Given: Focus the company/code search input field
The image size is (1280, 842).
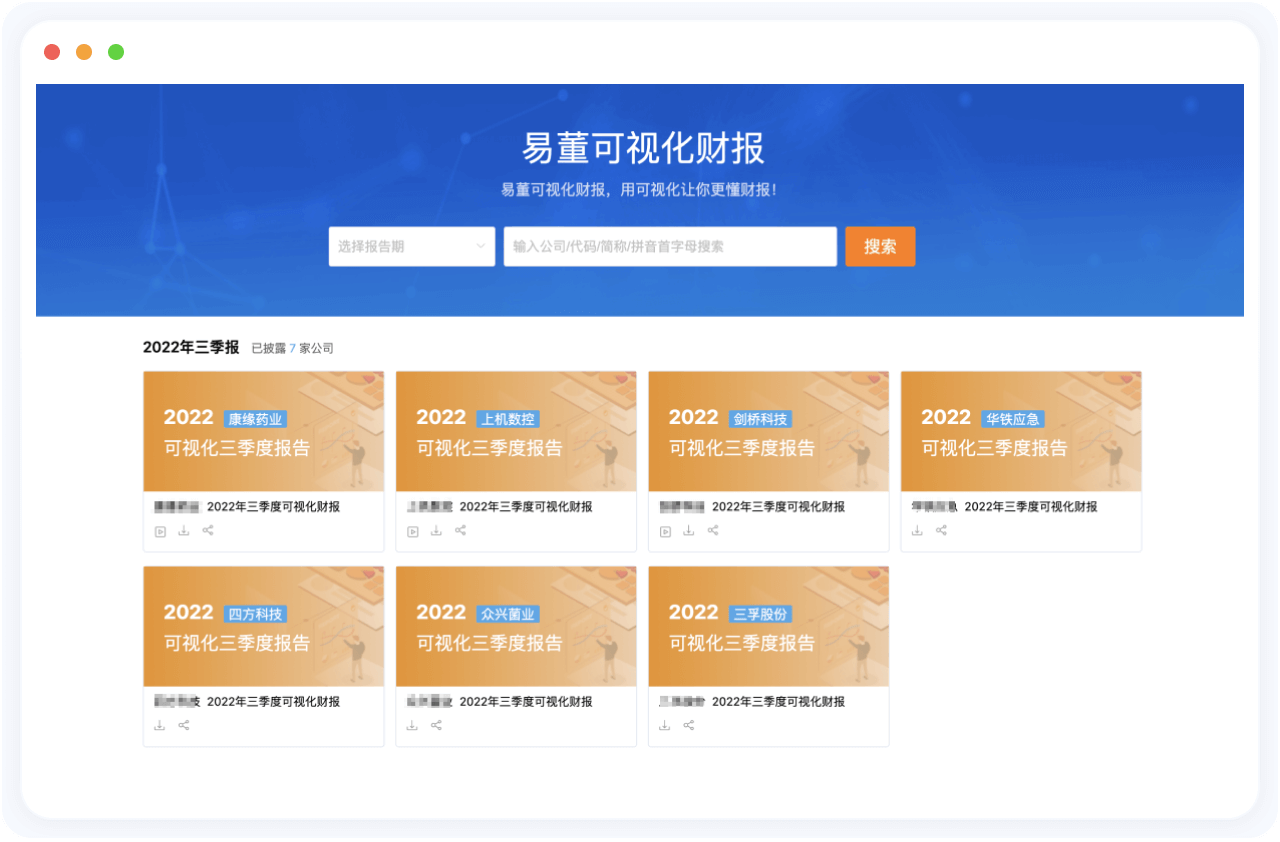Looking at the screenshot, I should pyautogui.click(x=670, y=246).
